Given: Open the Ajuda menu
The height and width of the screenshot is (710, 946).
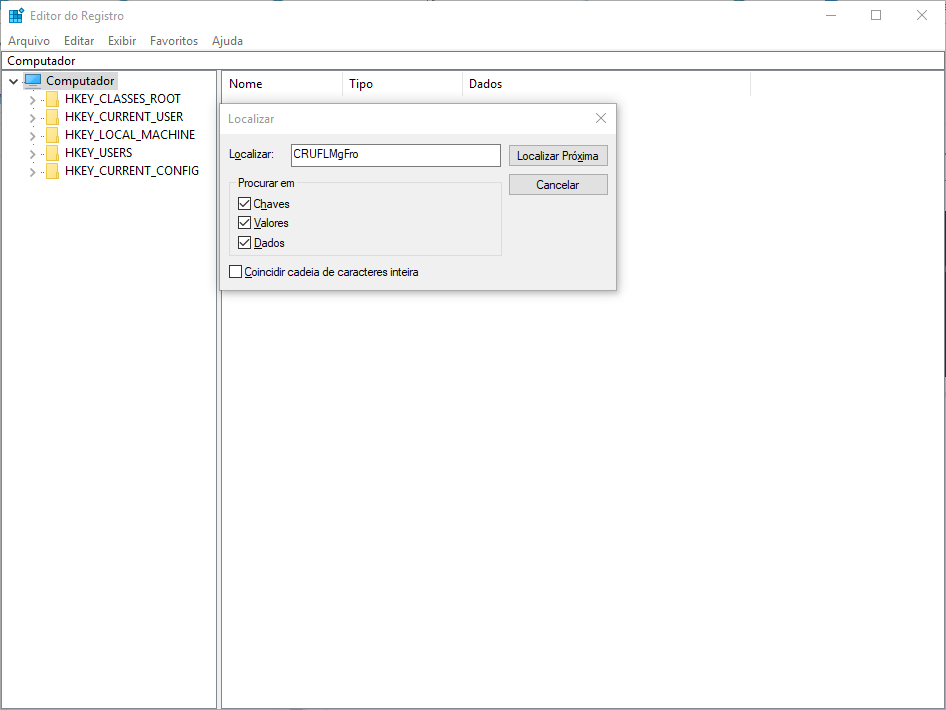Looking at the screenshot, I should pos(227,40).
